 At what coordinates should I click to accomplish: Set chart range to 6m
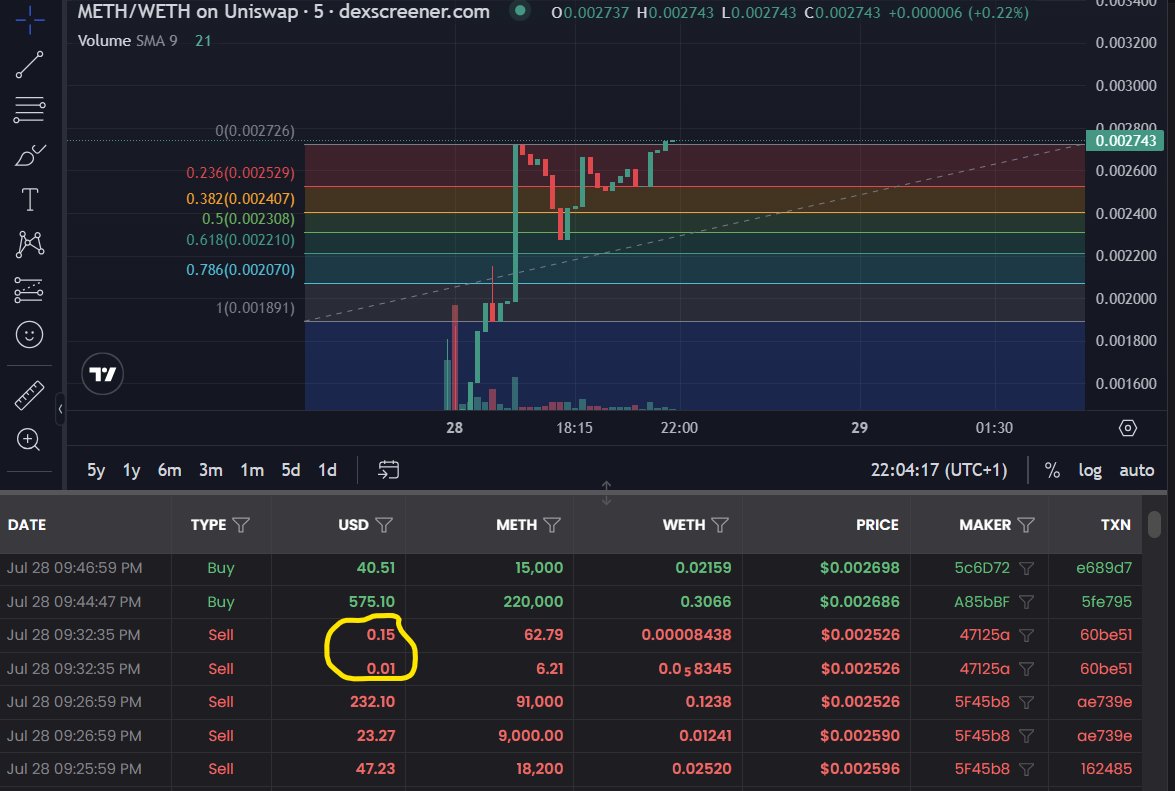[x=169, y=470]
